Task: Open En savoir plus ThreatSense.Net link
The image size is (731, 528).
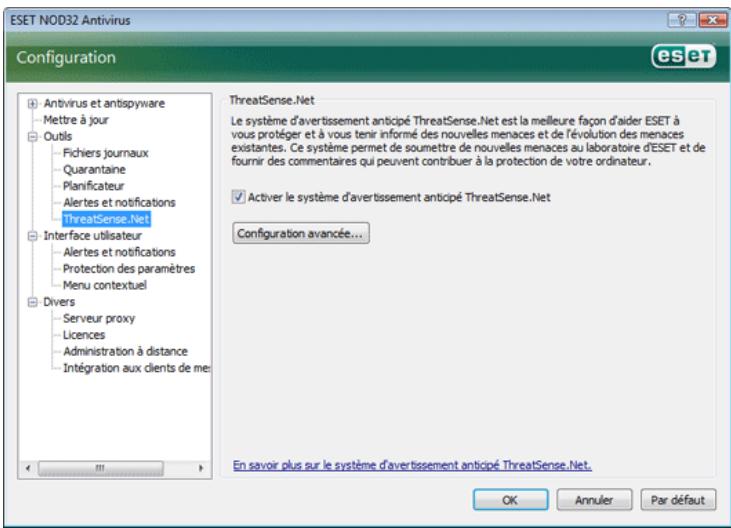Action: click(x=412, y=465)
